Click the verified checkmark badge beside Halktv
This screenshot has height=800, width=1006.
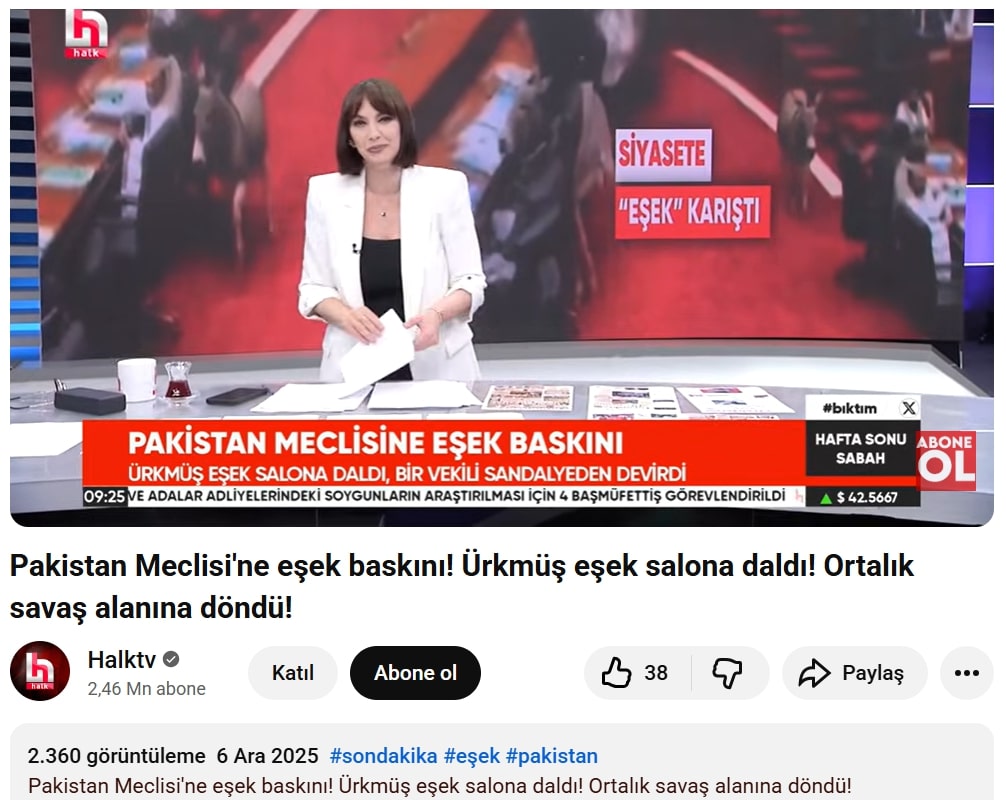click(x=171, y=659)
